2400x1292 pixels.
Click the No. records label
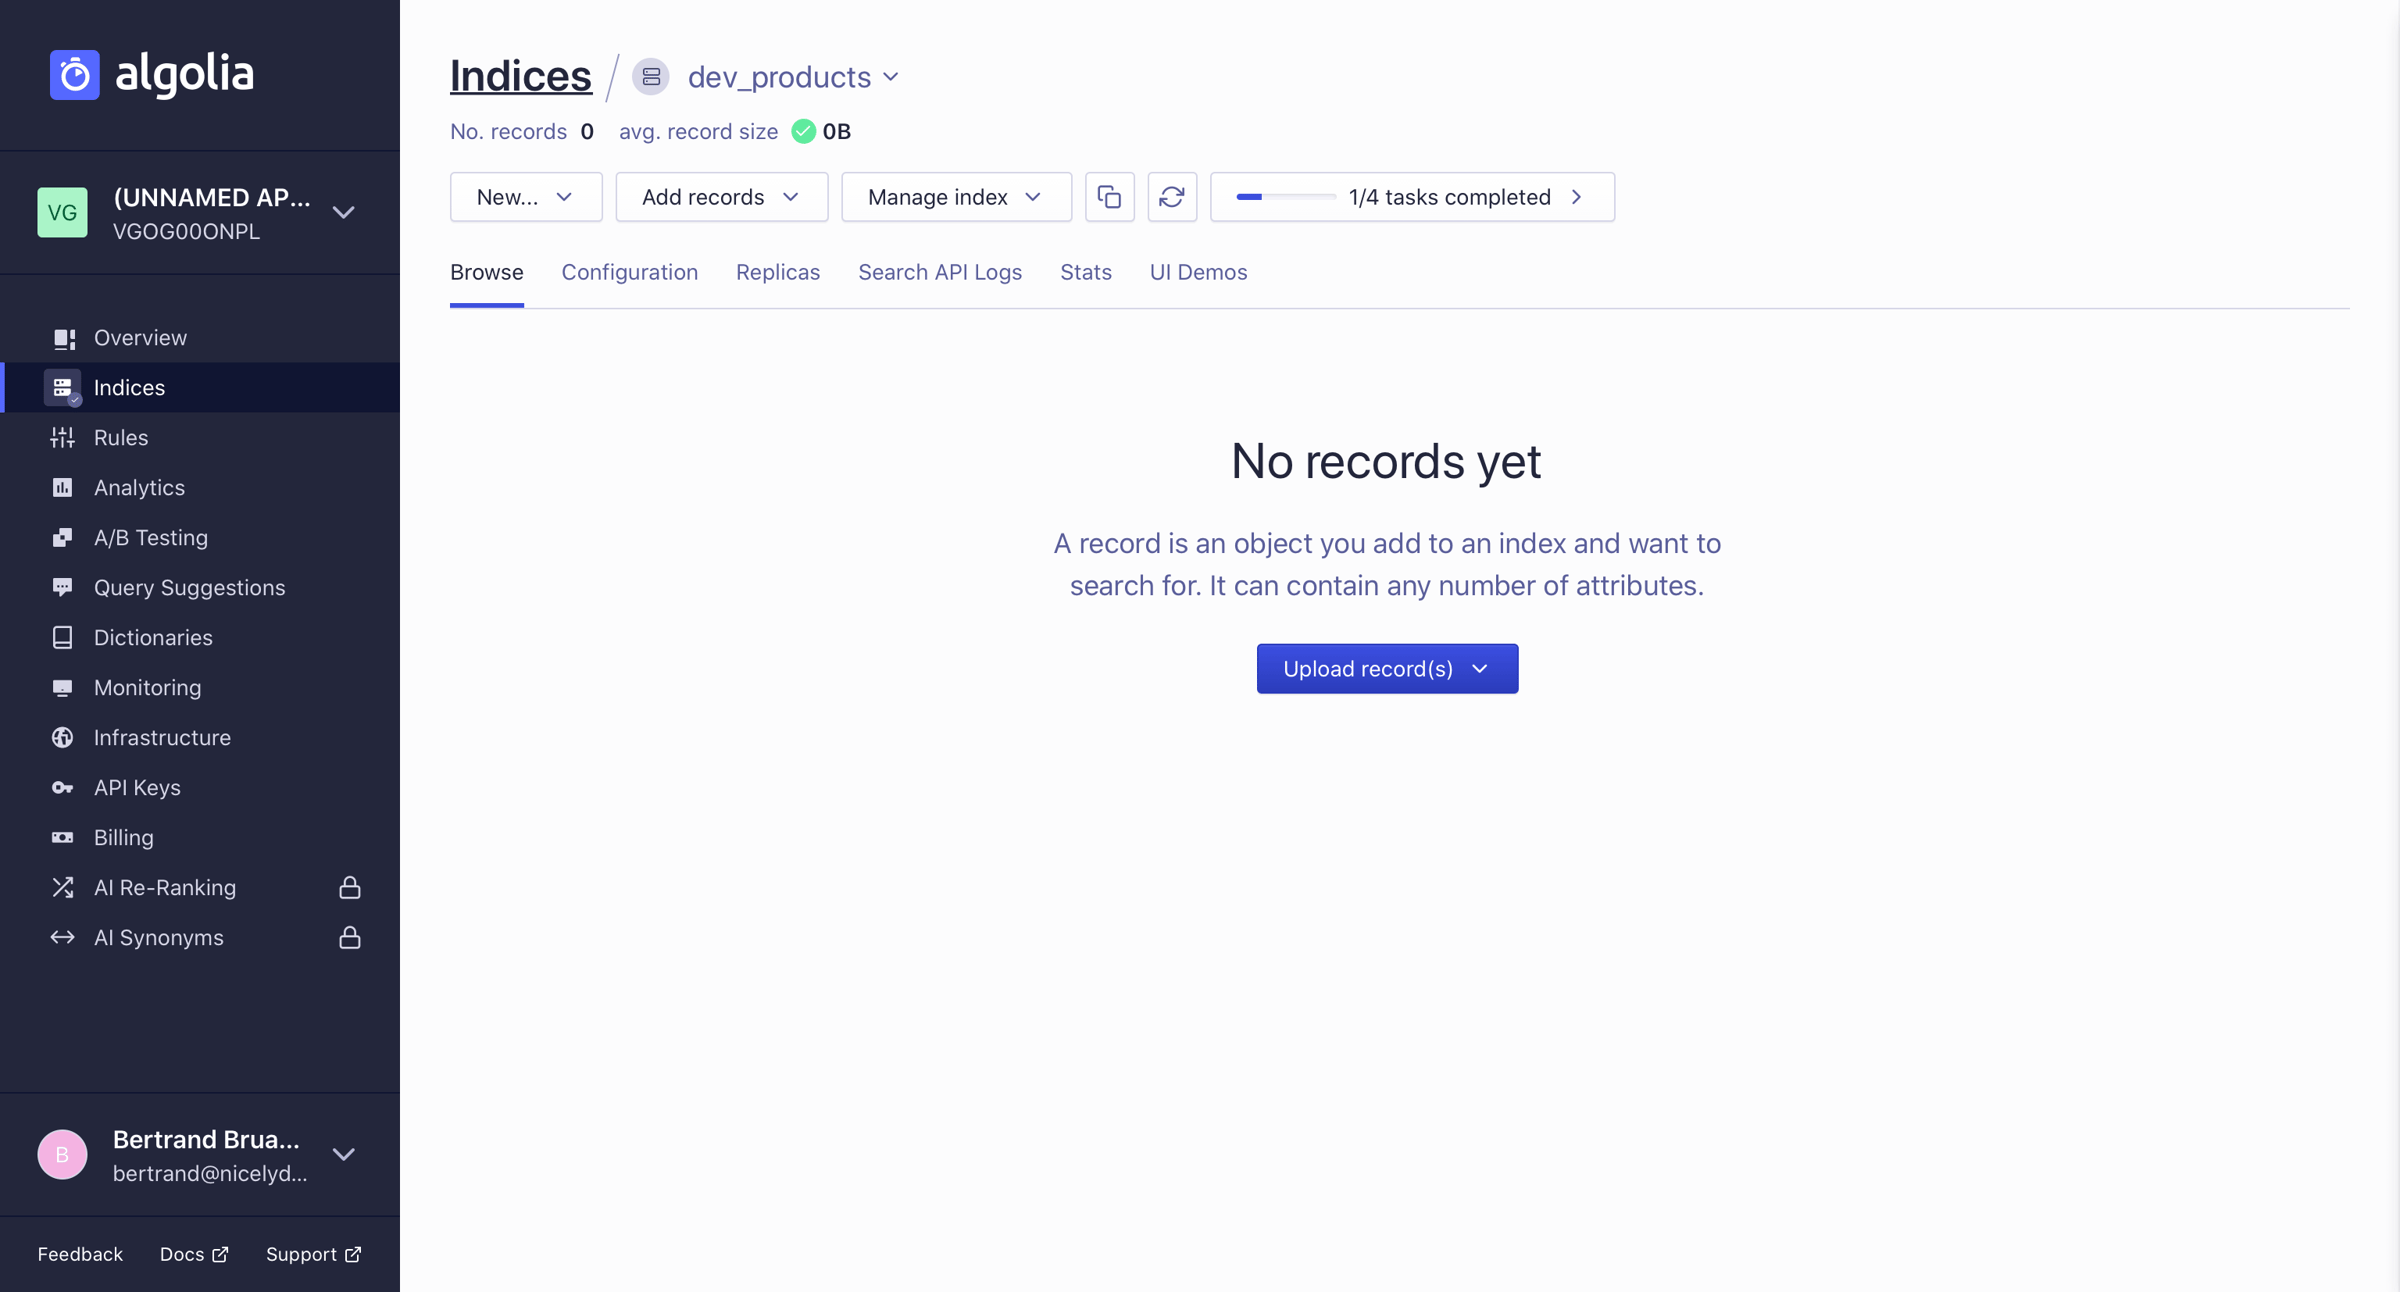click(x=508, y=131)
